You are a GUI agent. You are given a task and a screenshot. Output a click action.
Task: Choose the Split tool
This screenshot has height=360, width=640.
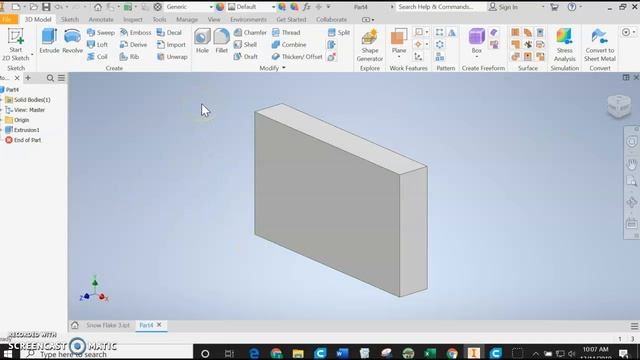click(x=339, y=33)
